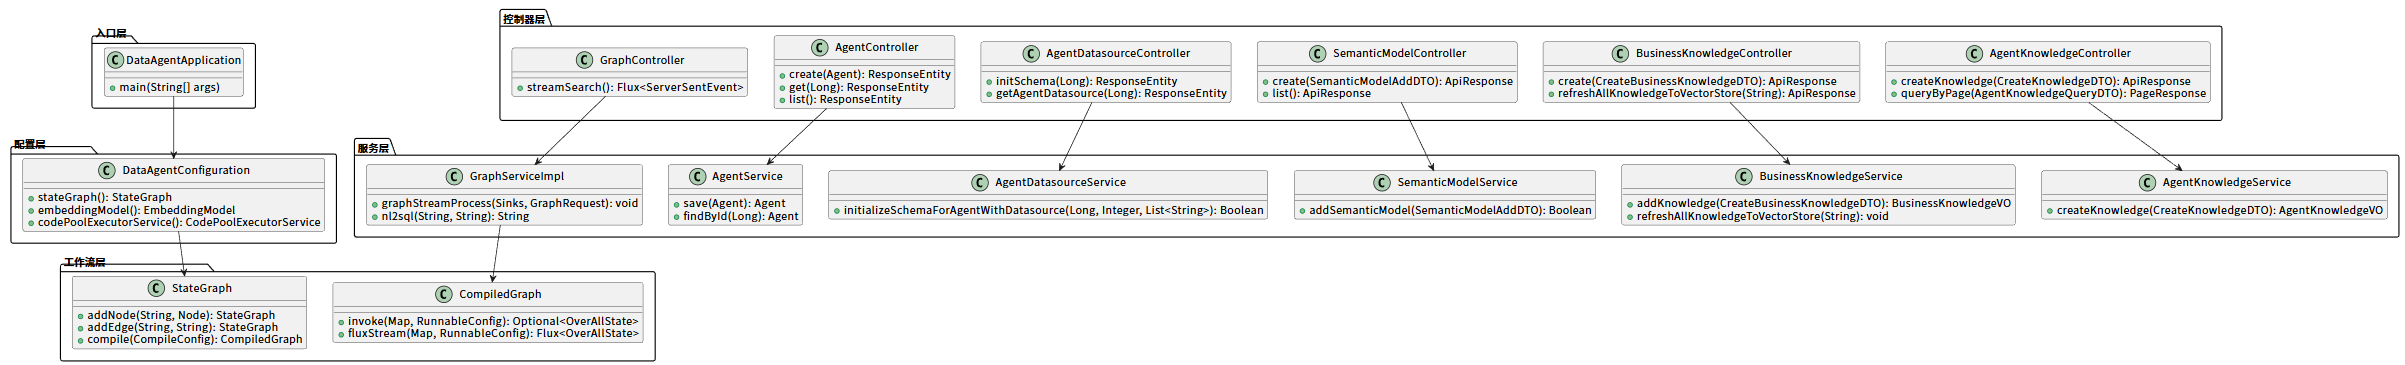The image size is (2405, 365).
Task: Click the BusinessKnowledgeService class title
Action: point(1831,176)
